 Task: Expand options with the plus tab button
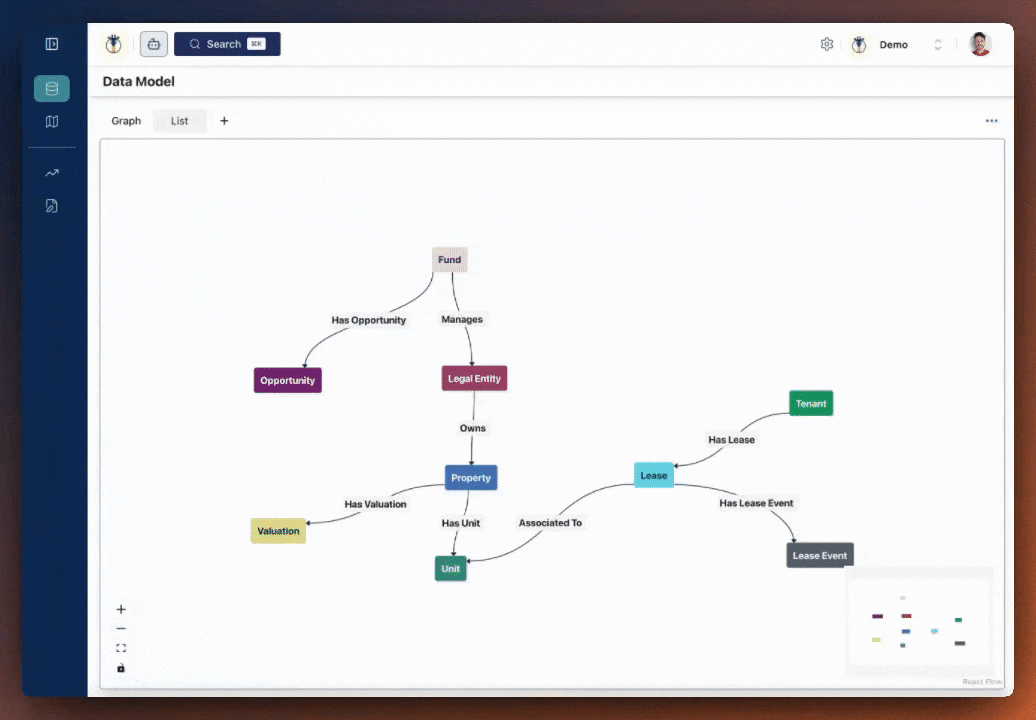coord(224,120)
